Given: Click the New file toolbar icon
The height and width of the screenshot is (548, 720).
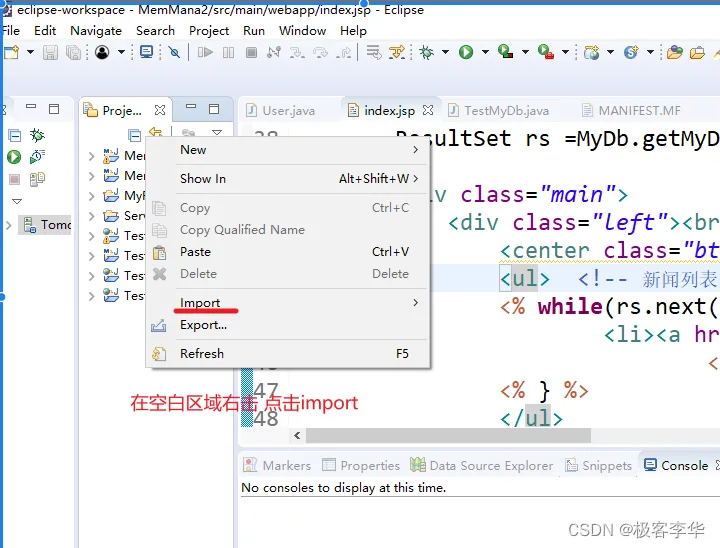Looking at the screenshot, I should click(11, 52).
